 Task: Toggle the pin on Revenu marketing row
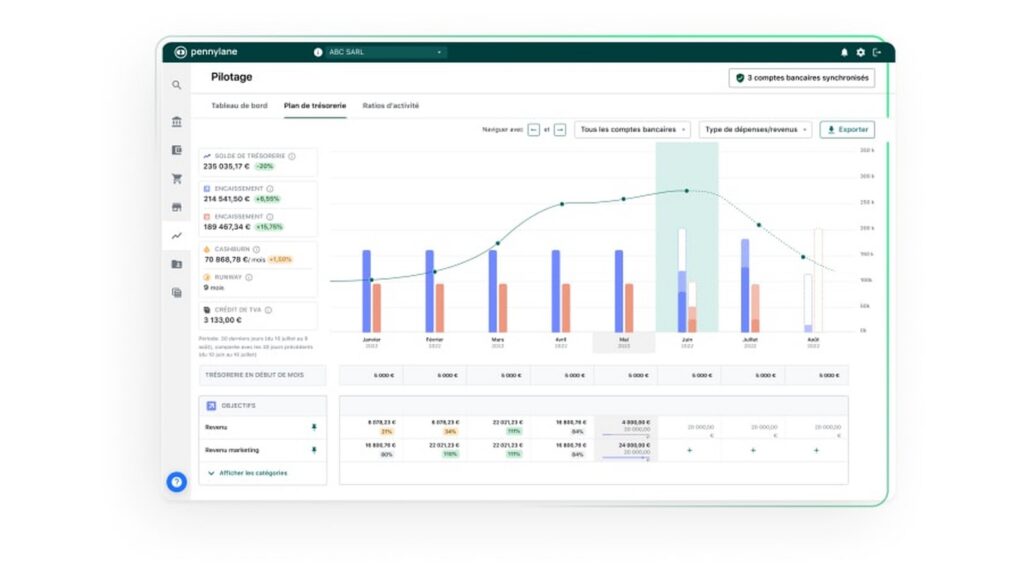click(x=314, y=450)
